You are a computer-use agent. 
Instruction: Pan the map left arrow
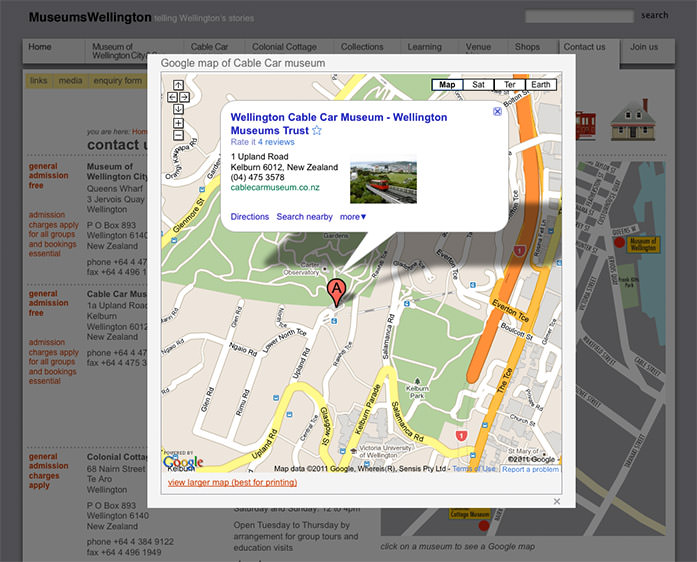[x=172, y=97]
